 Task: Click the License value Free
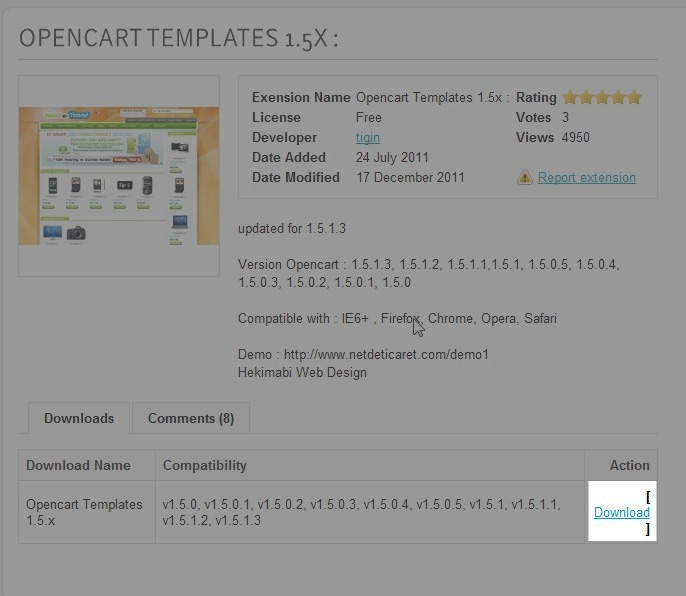click(369, 117)
